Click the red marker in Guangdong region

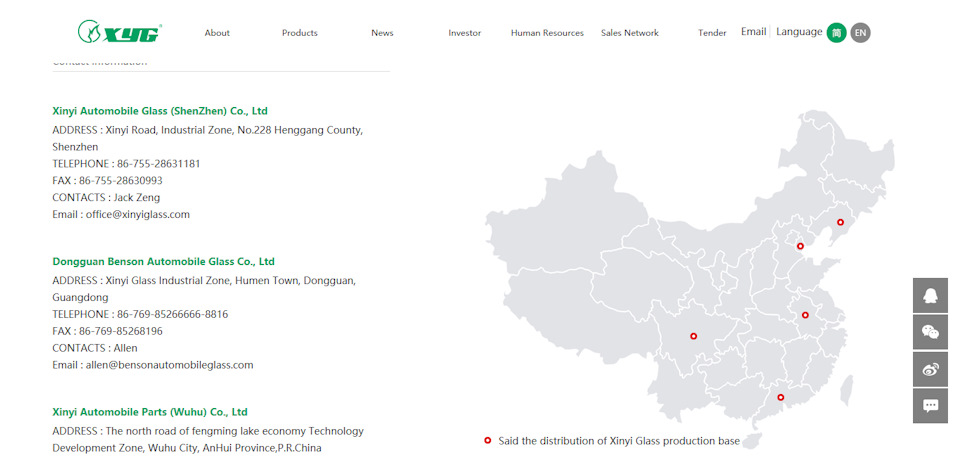click(x=781, y=397)
